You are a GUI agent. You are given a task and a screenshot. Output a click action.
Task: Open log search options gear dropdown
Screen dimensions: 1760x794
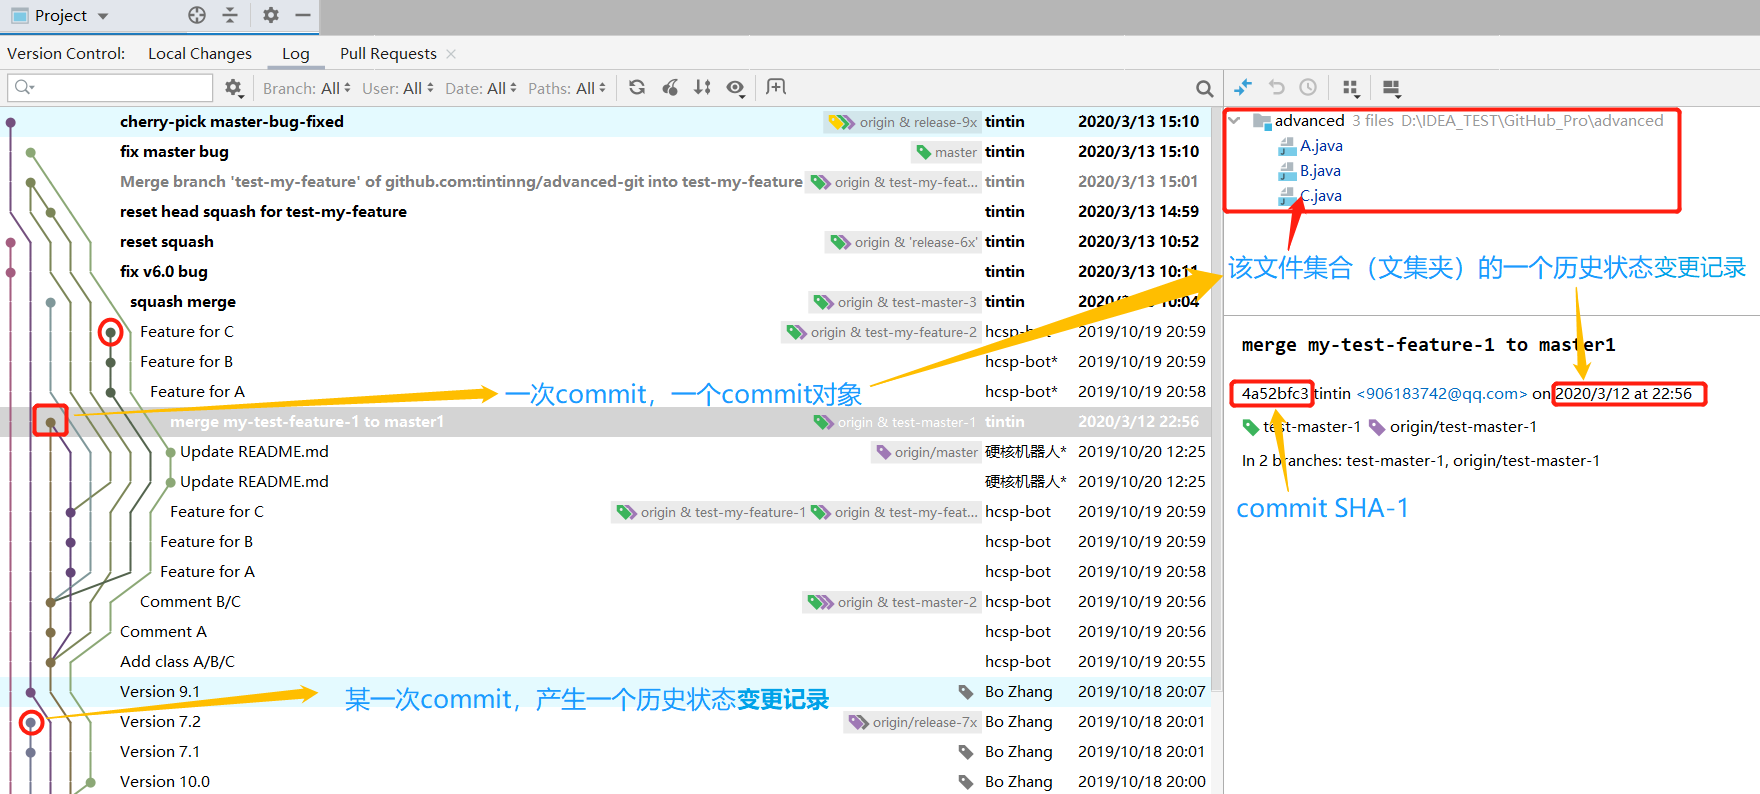pyautogui.click(x=234, y=88)
